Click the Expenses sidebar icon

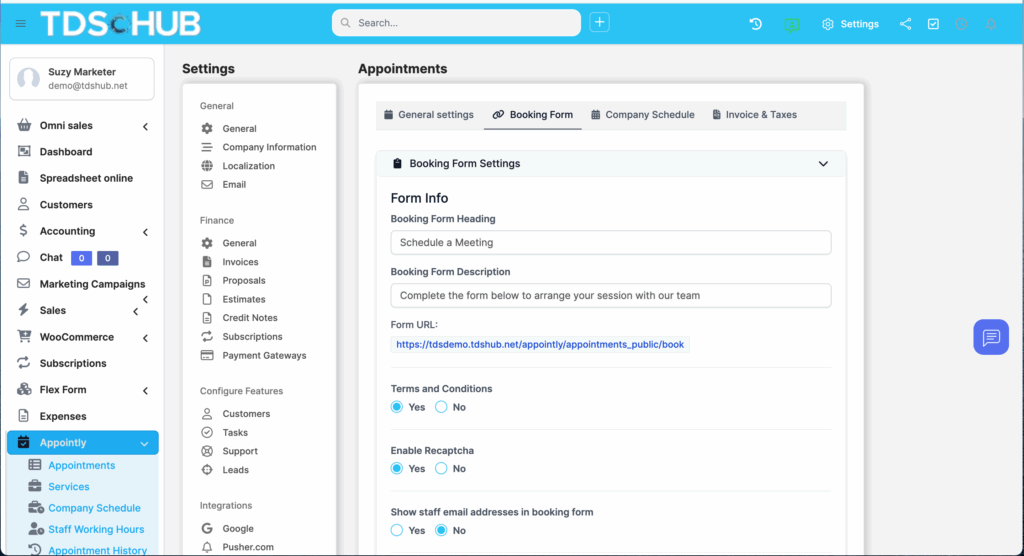(x=24, y=416)
